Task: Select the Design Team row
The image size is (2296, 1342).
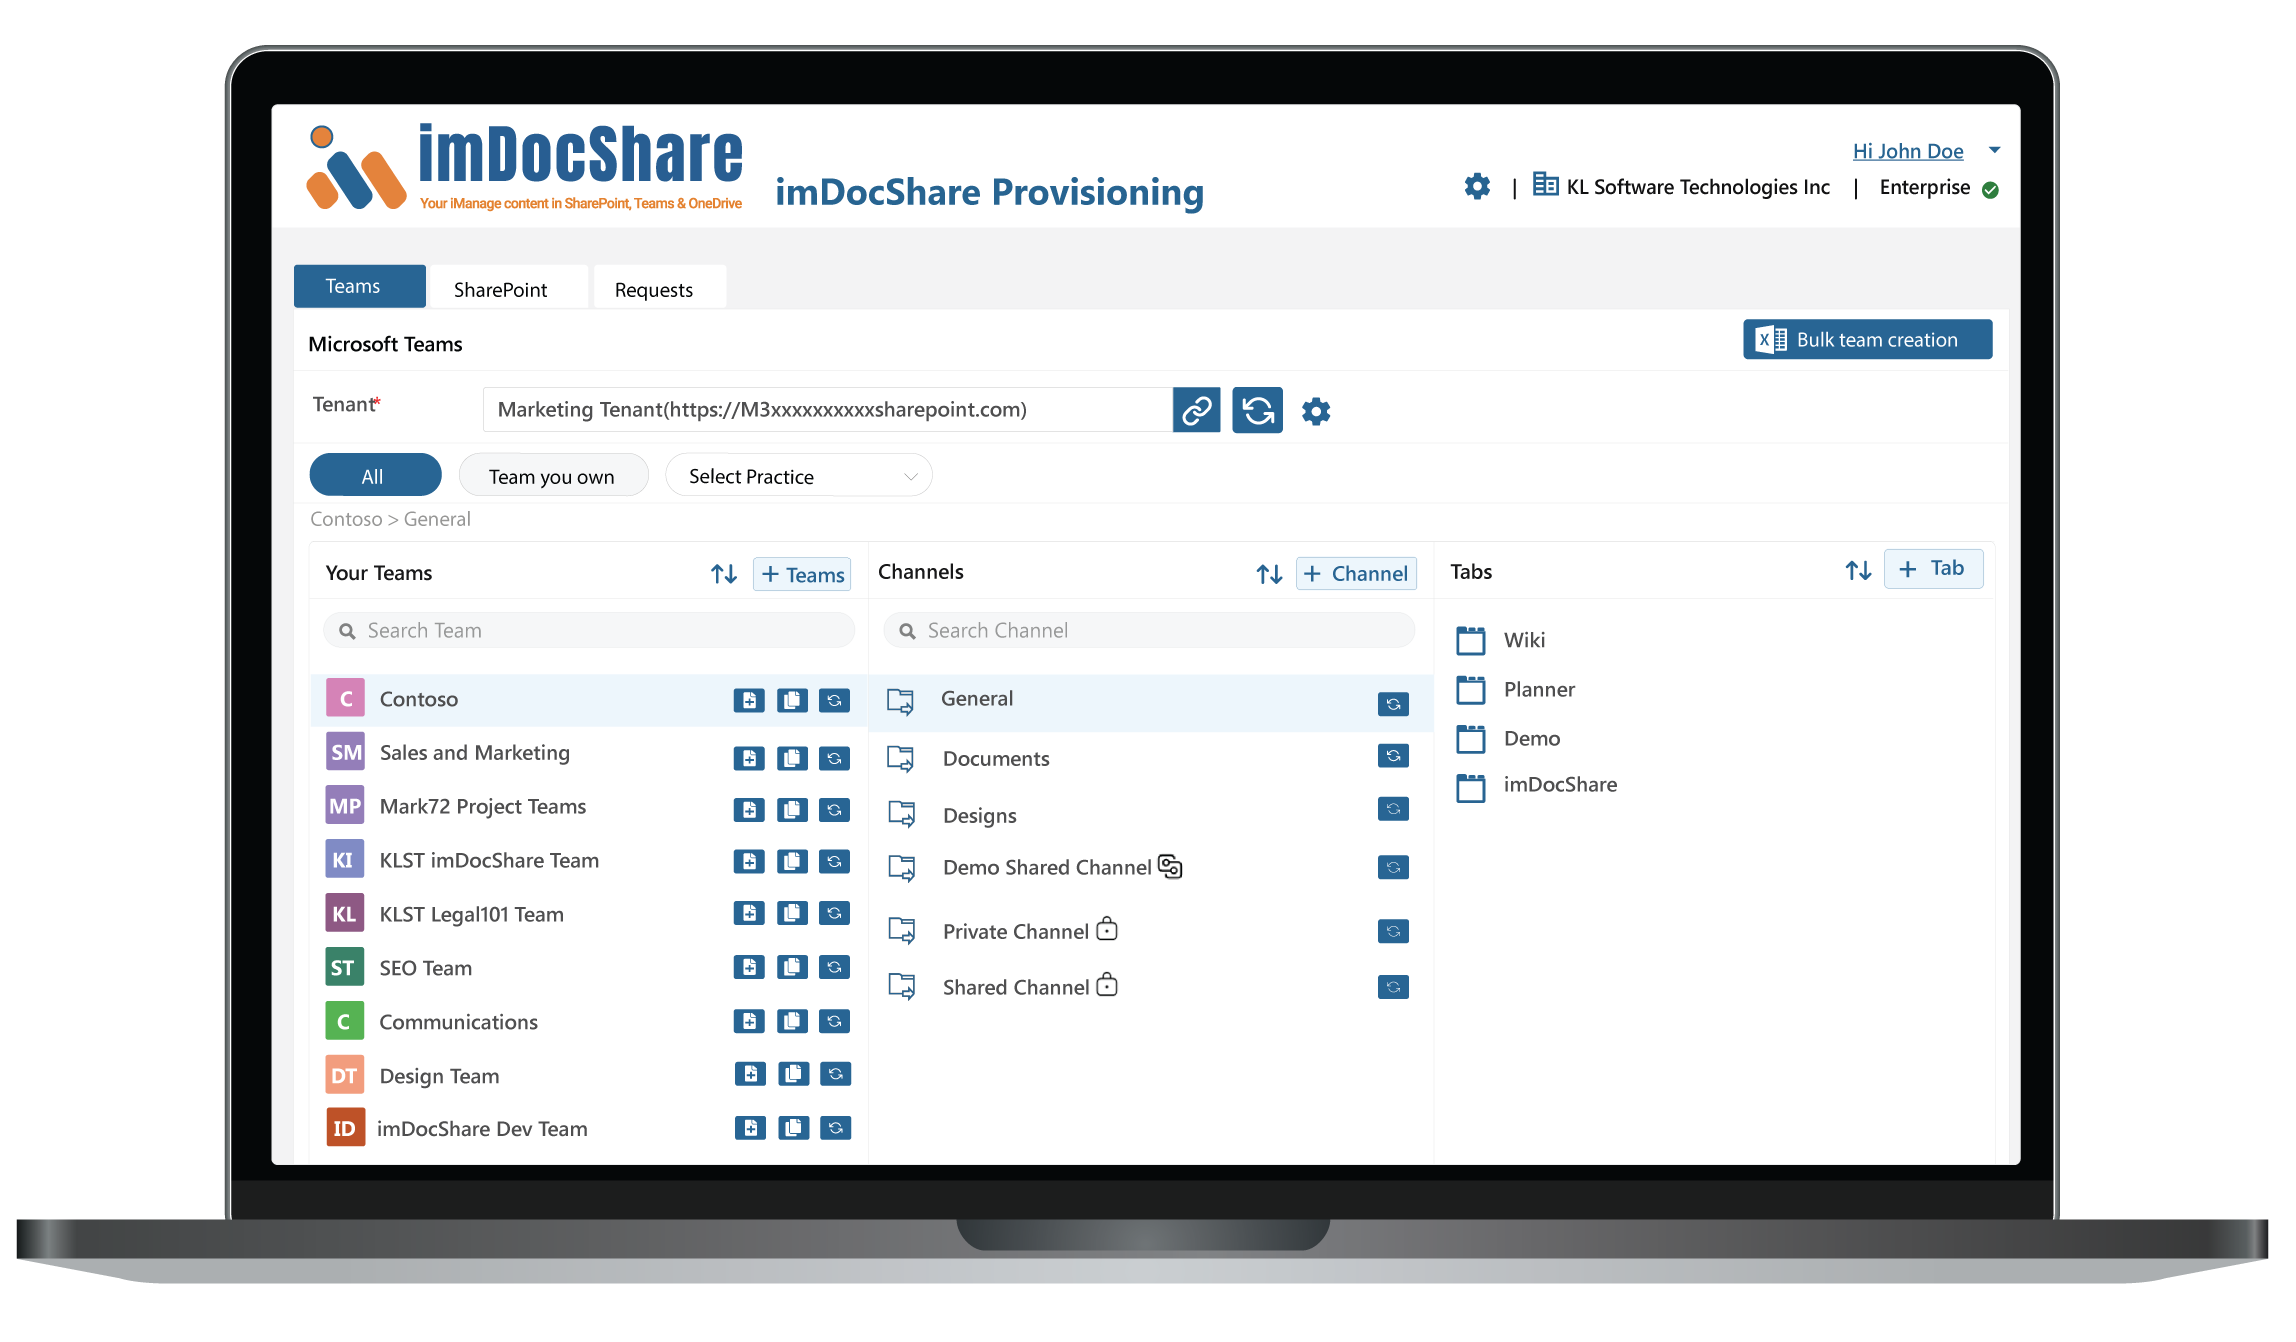Action: pyautogui.click(x=589, y=1076)
